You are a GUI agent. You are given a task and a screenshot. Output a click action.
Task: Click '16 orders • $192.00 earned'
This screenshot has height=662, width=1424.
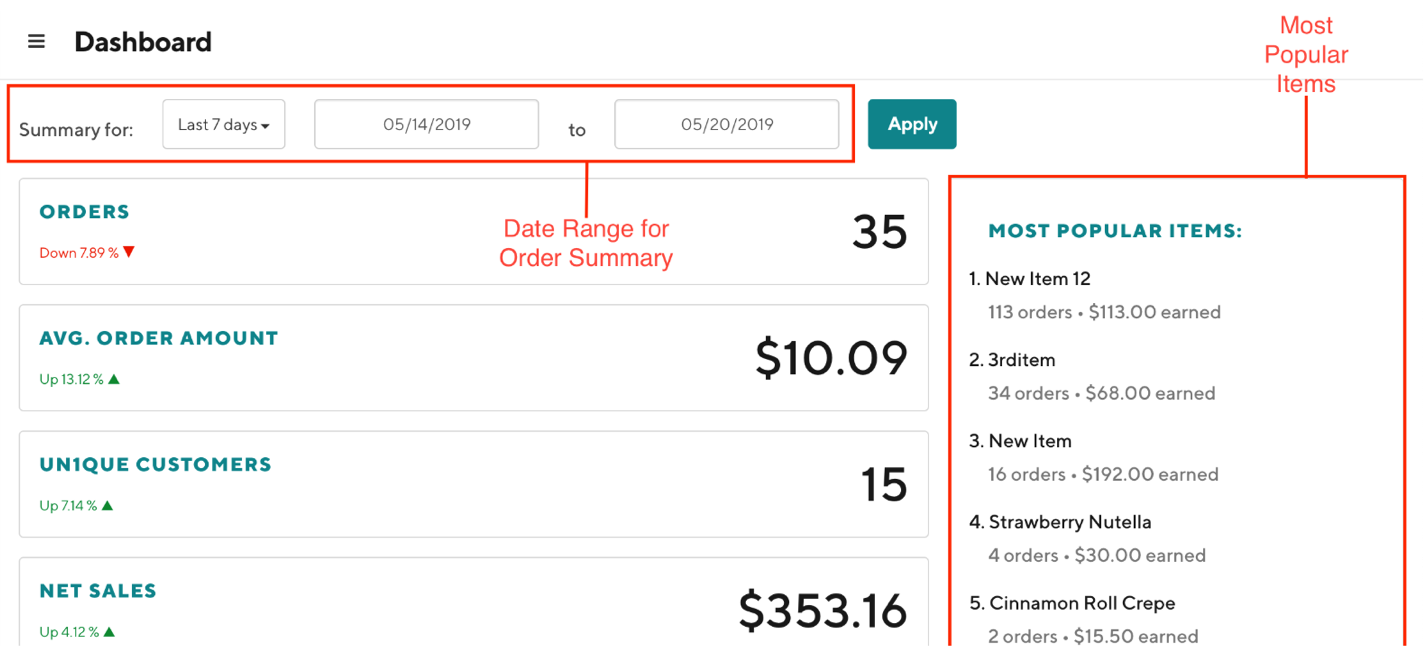[1103, 474]
